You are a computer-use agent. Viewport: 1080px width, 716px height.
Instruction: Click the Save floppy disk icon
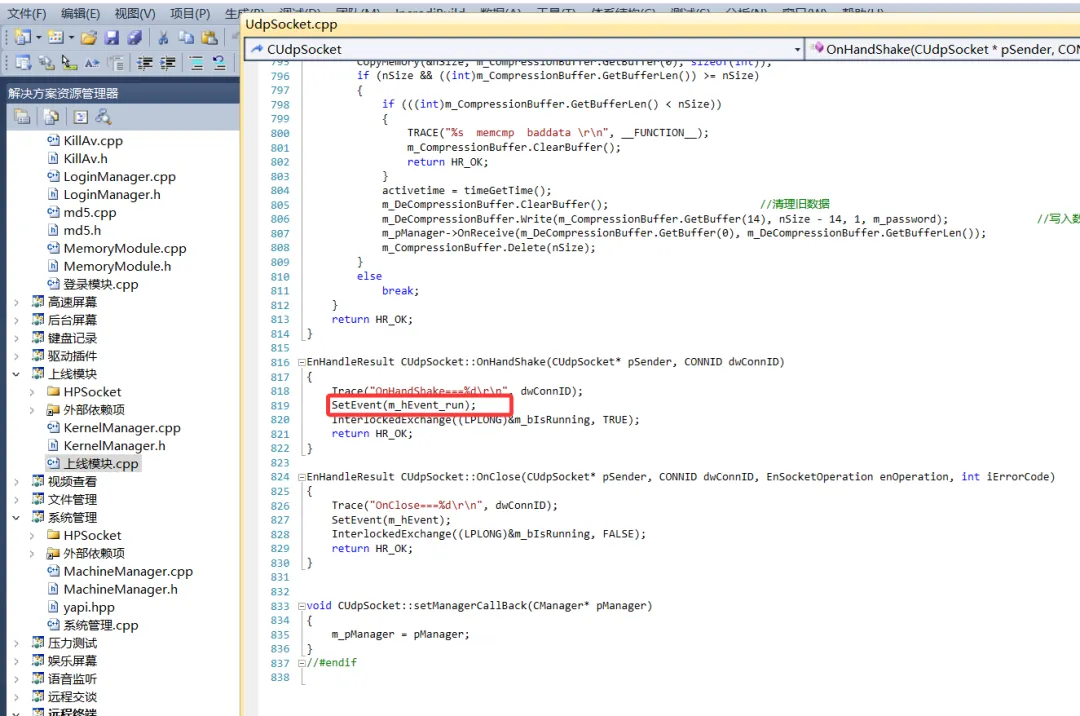(112, 37)
